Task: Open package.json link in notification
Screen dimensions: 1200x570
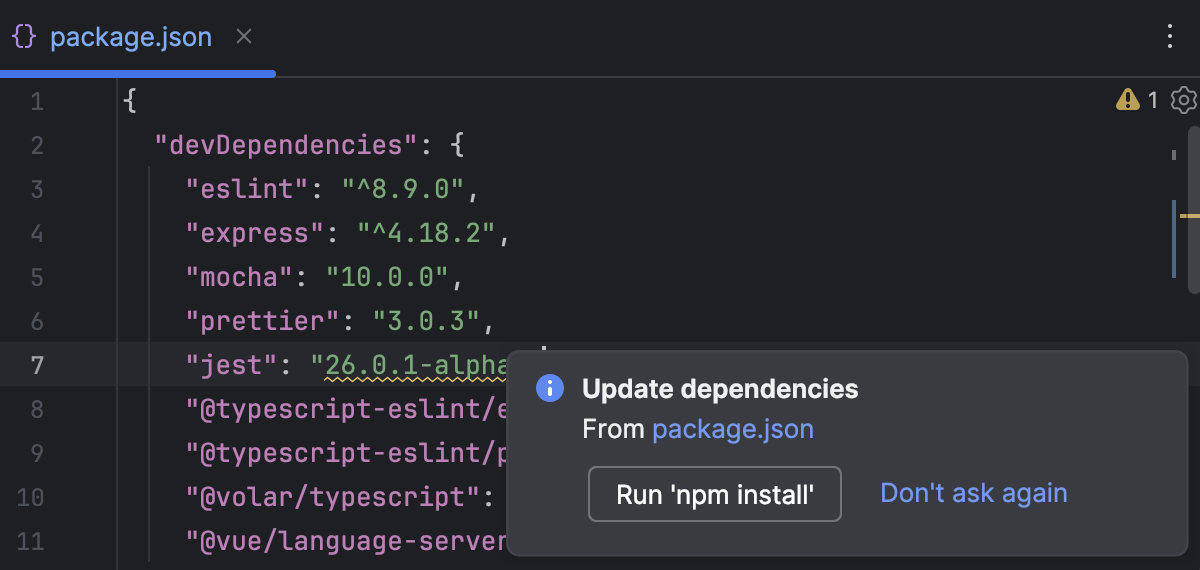Action: [732, 430]
